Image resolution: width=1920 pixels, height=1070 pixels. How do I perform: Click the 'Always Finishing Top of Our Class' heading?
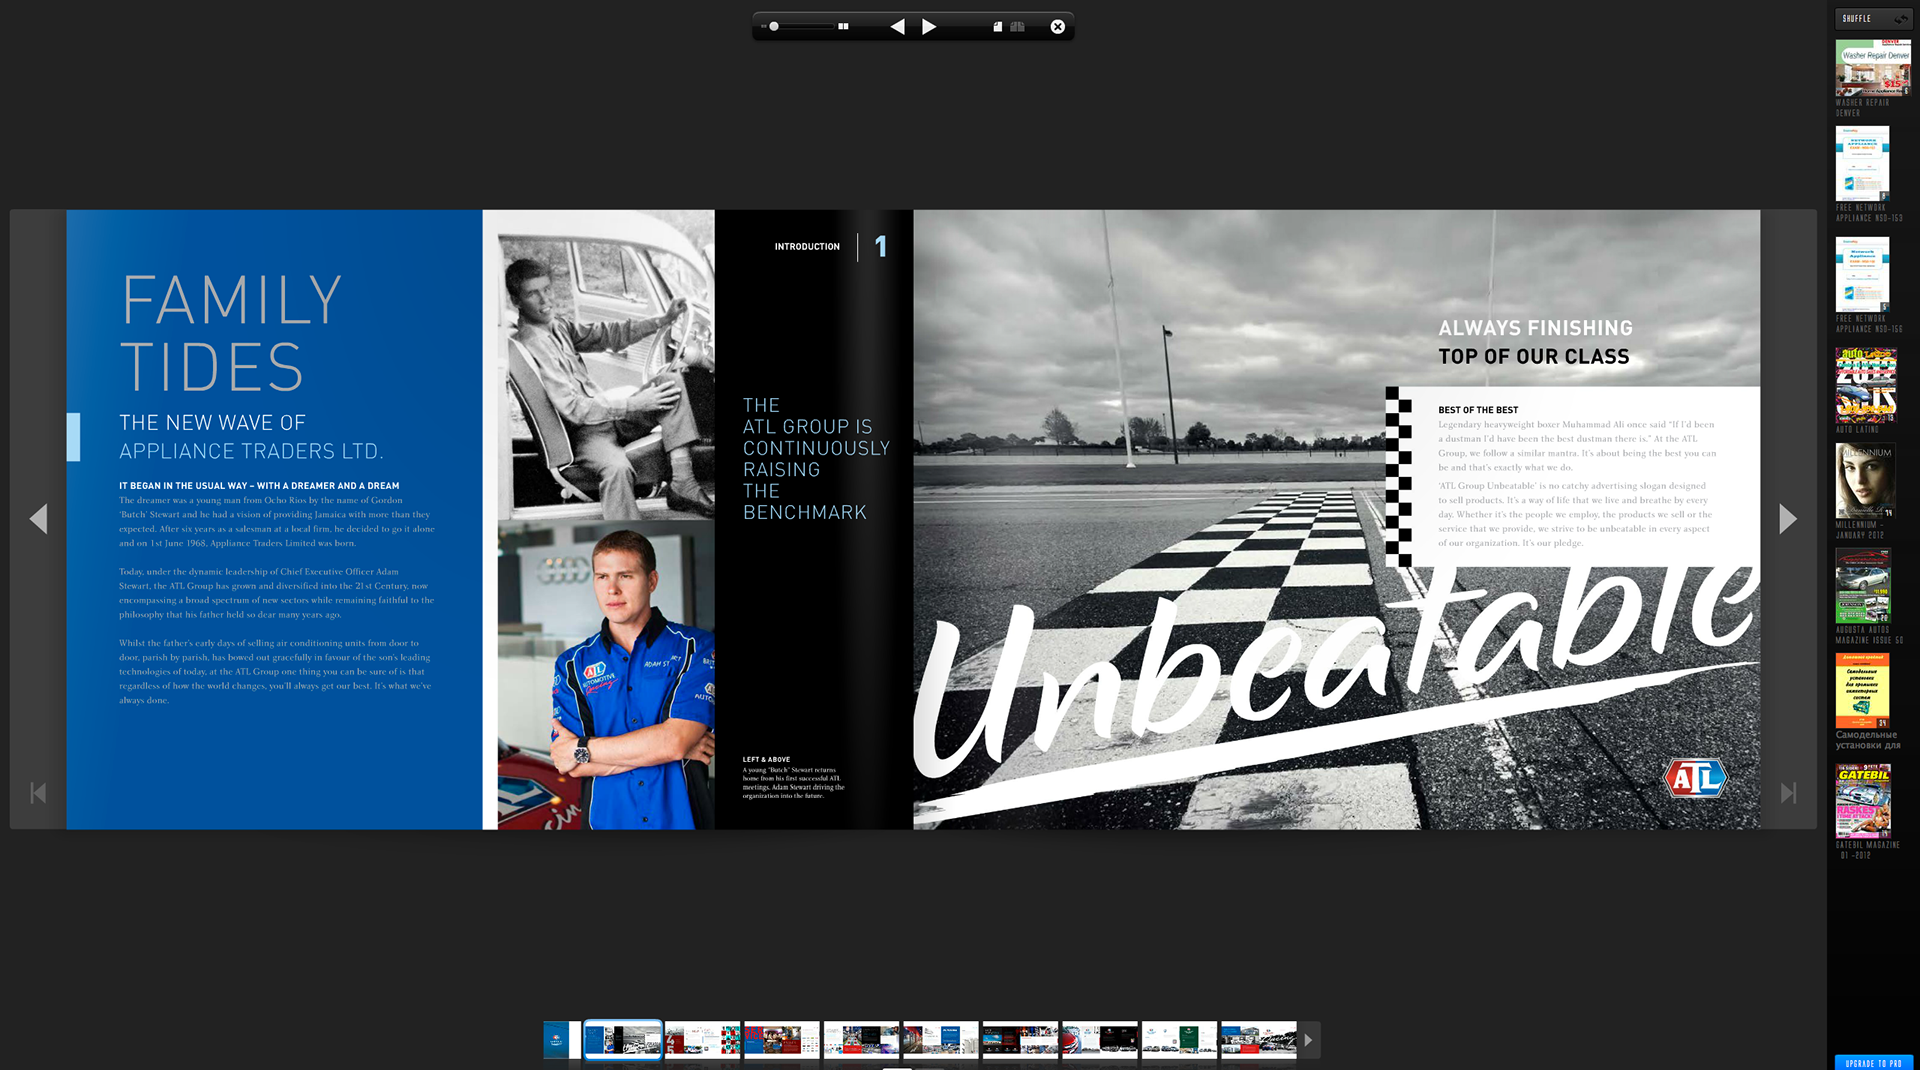1535,342
